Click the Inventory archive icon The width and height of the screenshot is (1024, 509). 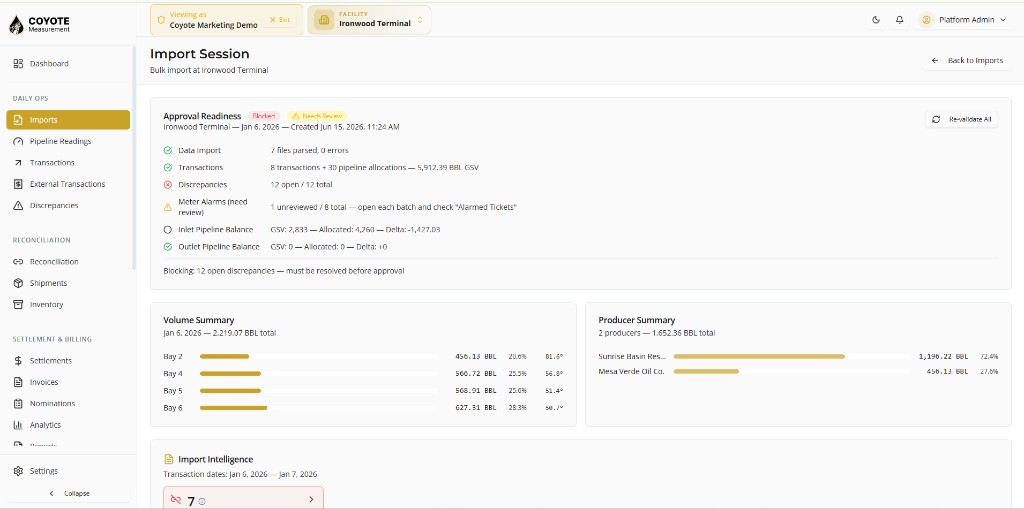pos(18,304)
